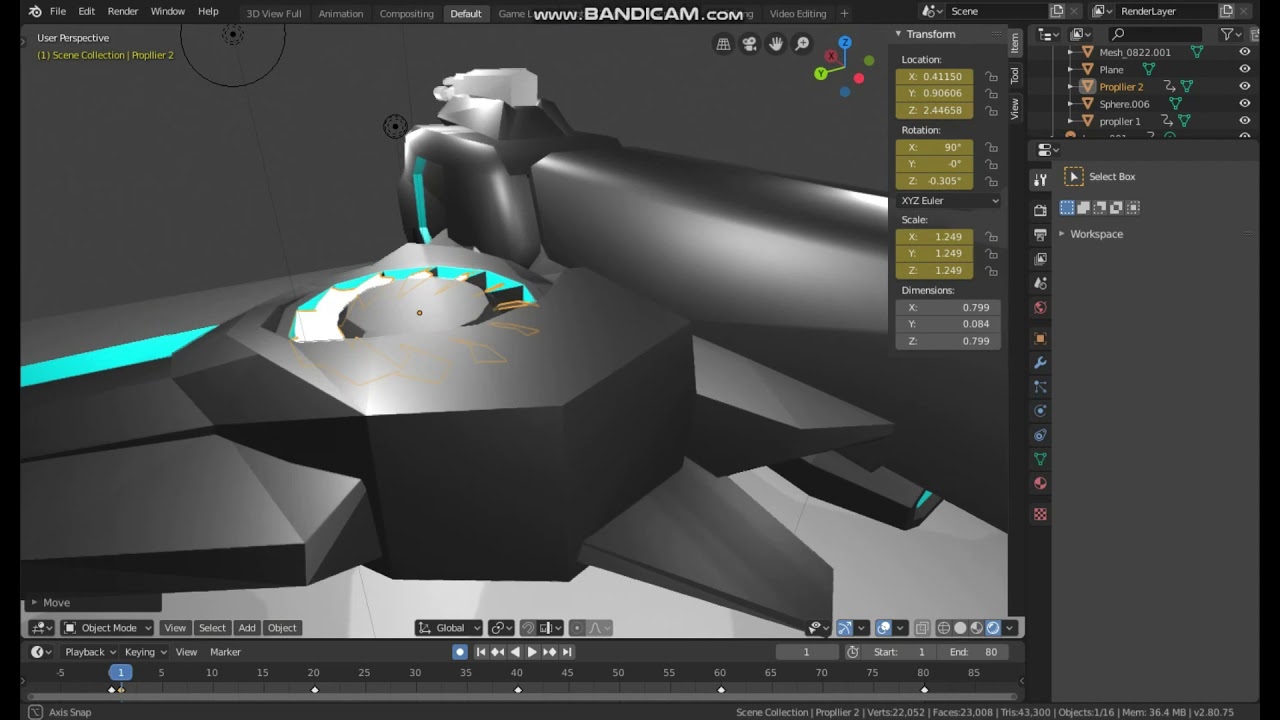Open the Render properties tab icon

point(1040,210)
